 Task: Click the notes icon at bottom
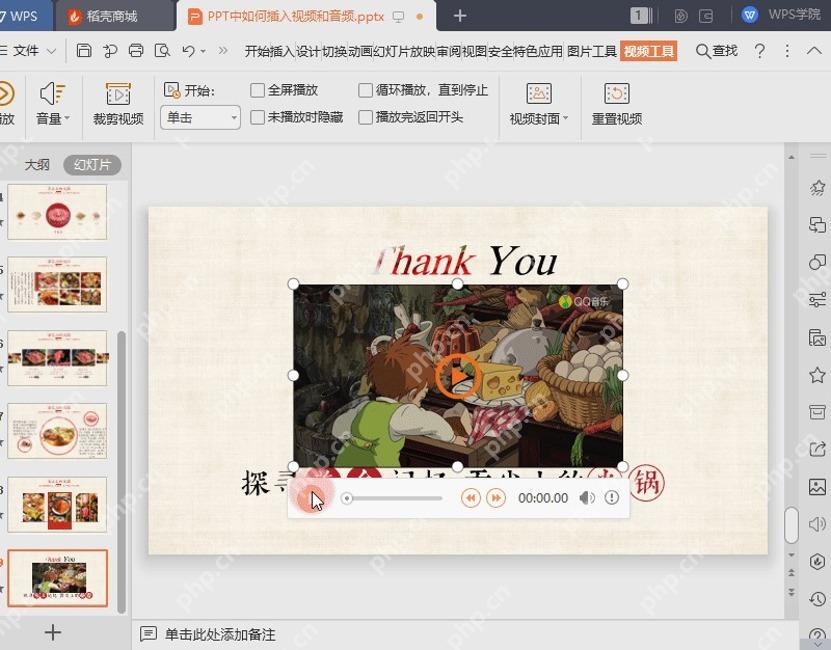click(x=148, y=634)
